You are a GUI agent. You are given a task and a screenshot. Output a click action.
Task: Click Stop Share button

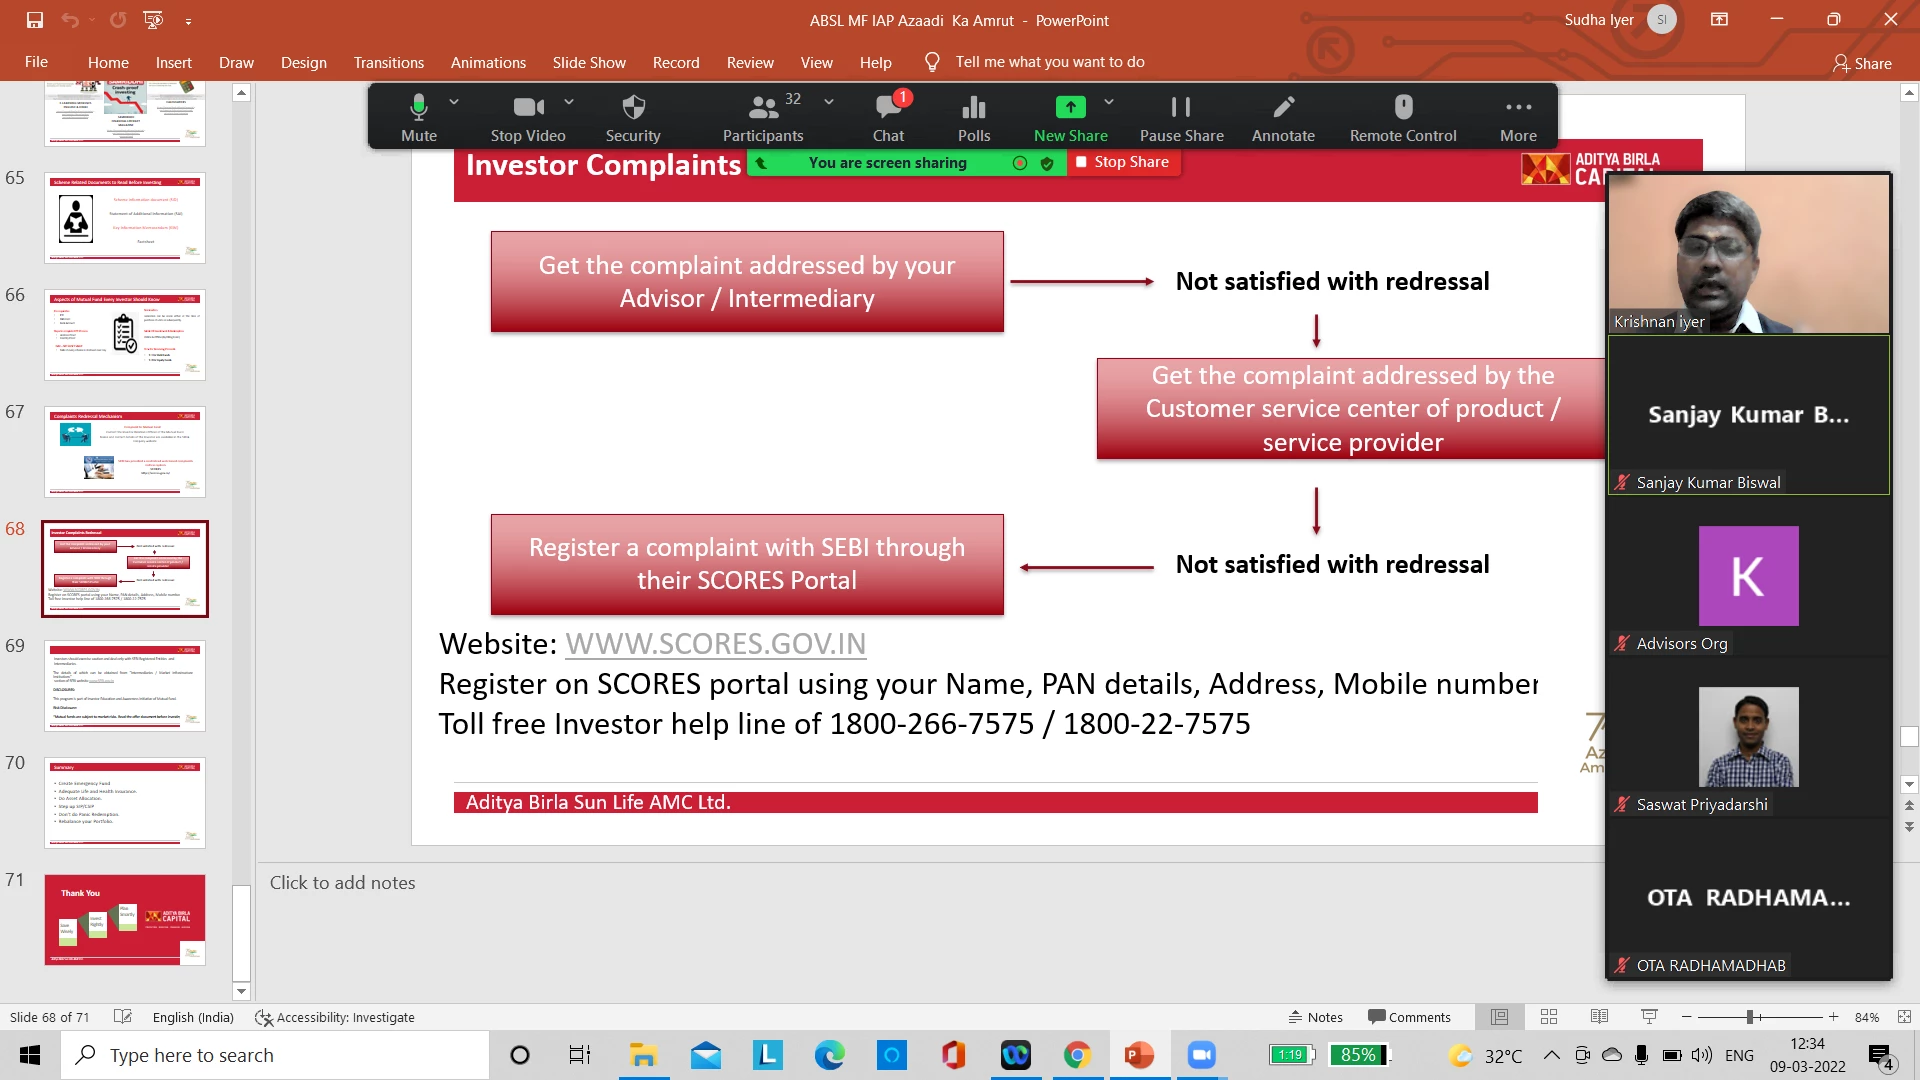click(1123, 162)
